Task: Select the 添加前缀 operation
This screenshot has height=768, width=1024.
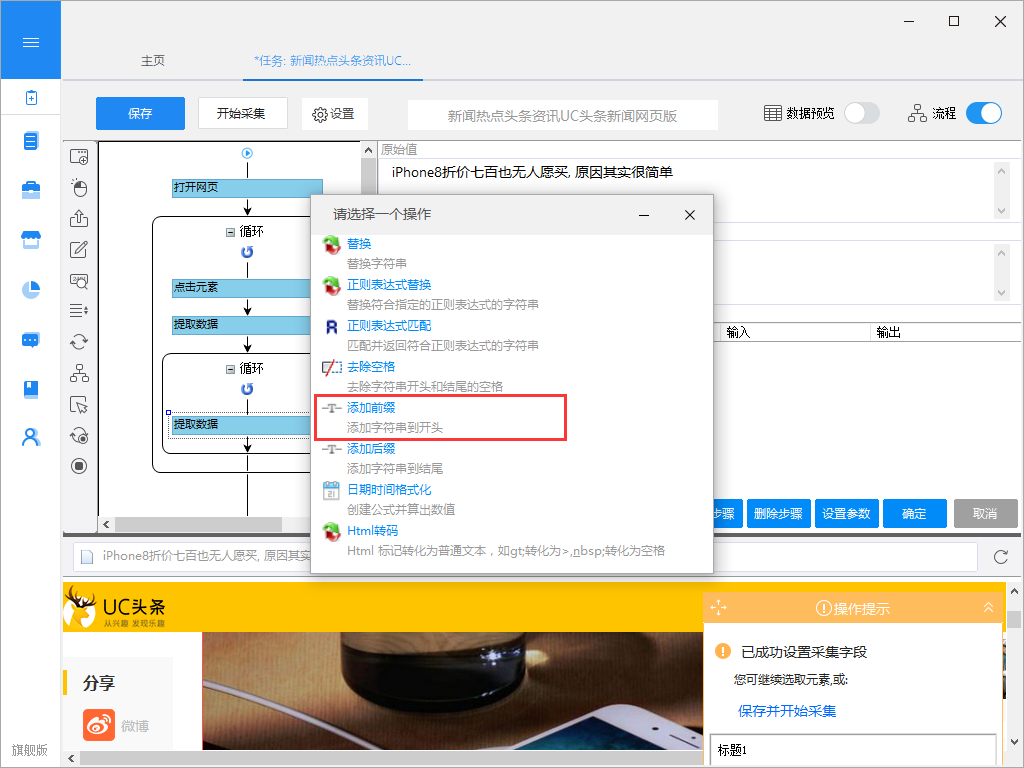Action: pyautogui.click(x=372, y=408)
